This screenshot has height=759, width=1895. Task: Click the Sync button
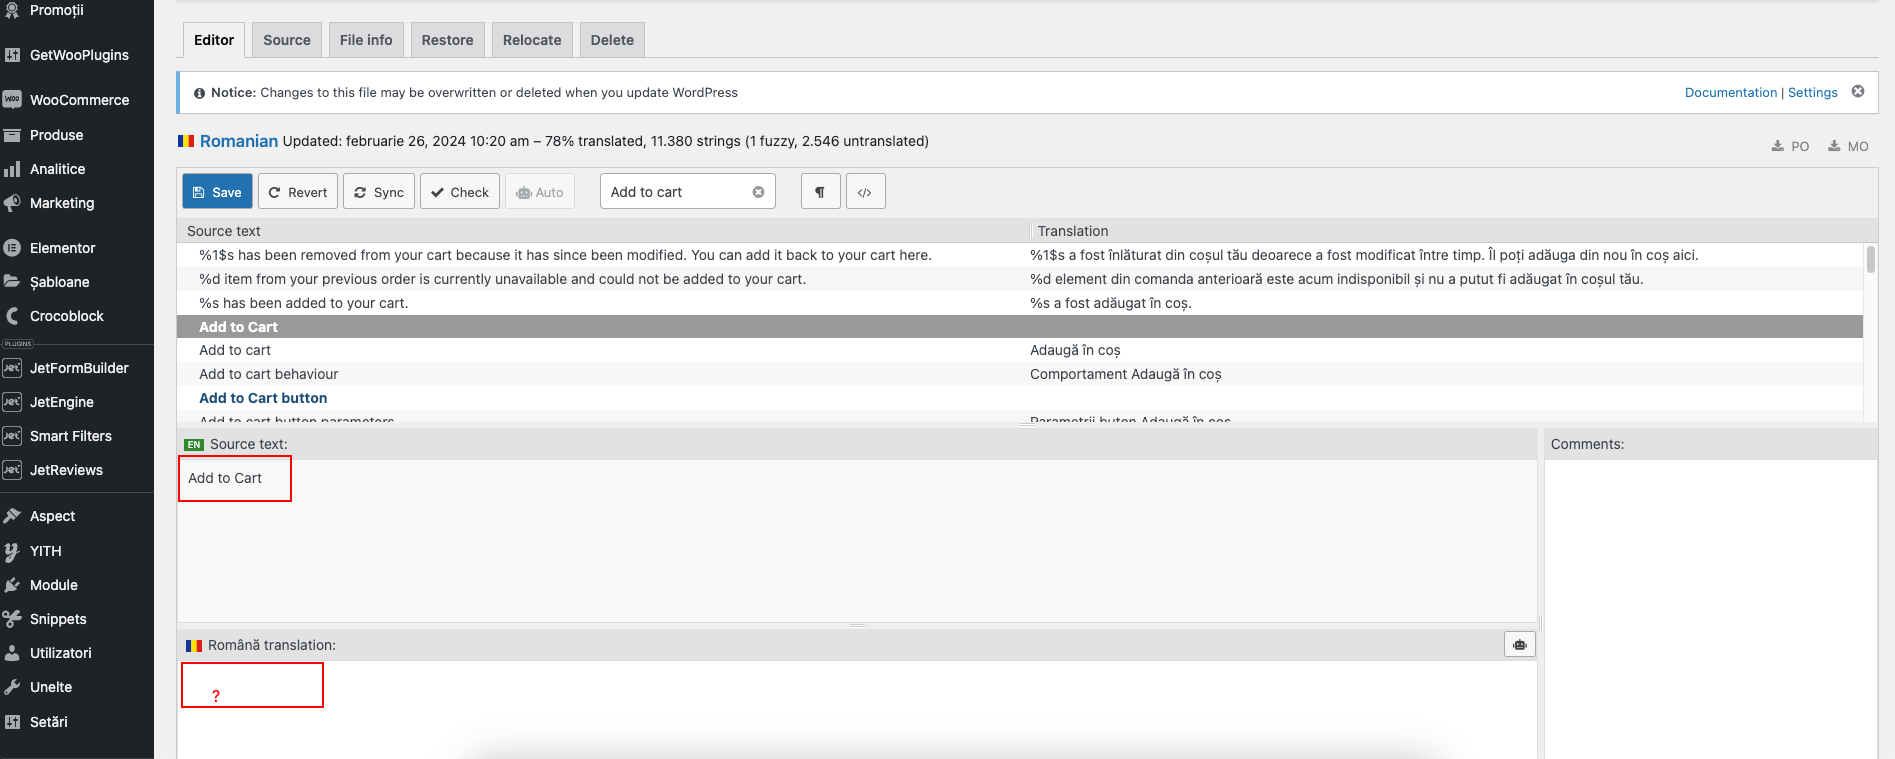[x=379, y=192]
